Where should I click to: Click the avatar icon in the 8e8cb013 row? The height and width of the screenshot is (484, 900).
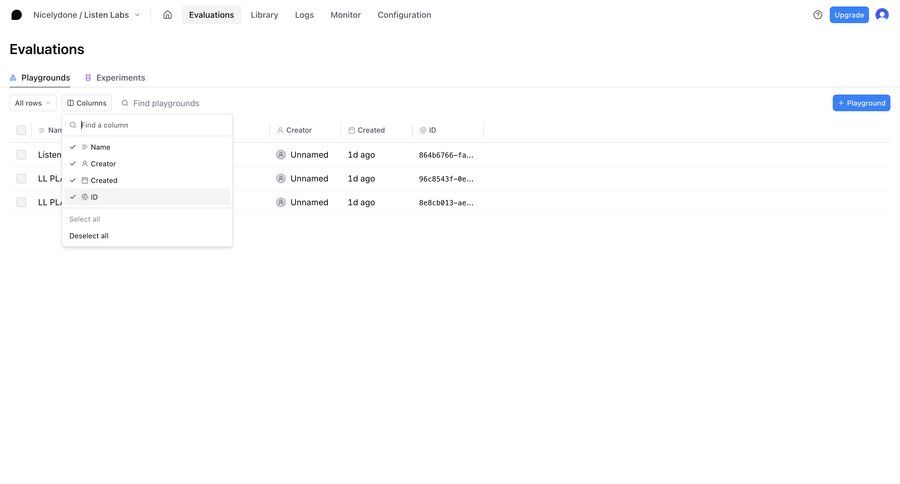281,202
